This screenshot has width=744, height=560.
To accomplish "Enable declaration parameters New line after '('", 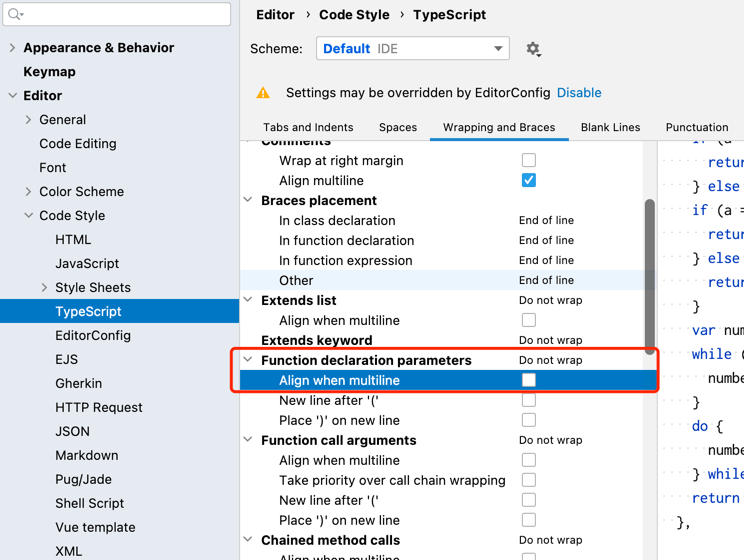I will point(529,400).
